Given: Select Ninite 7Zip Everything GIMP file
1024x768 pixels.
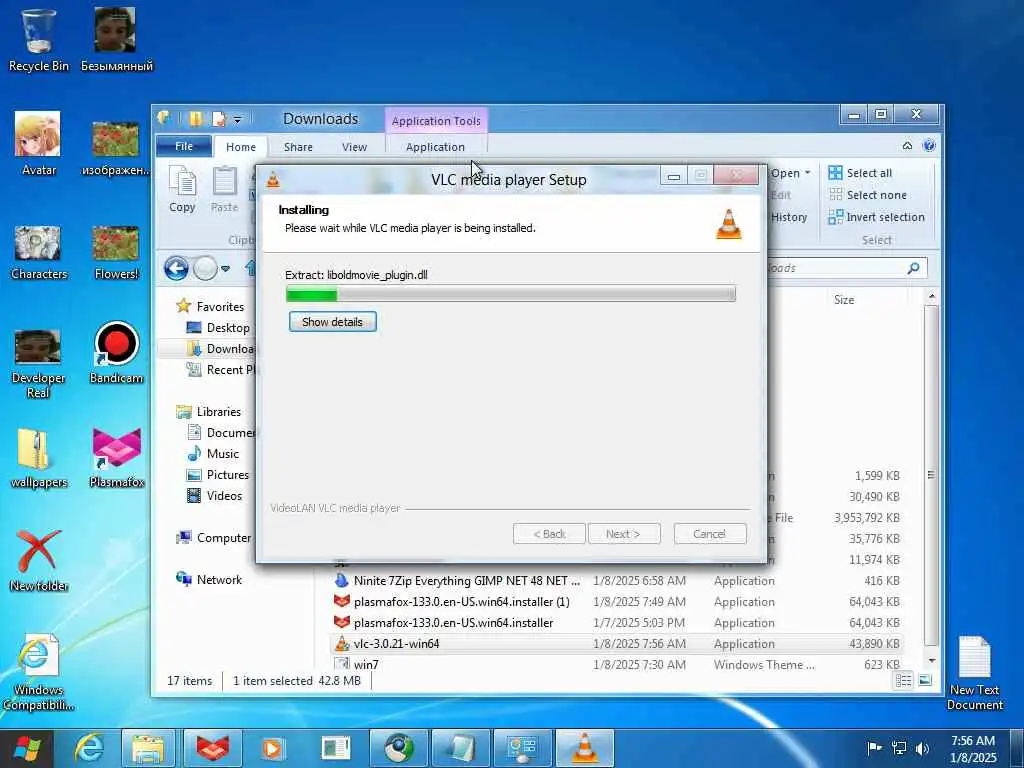Looking at the screenshot, I should click(617, 581).
